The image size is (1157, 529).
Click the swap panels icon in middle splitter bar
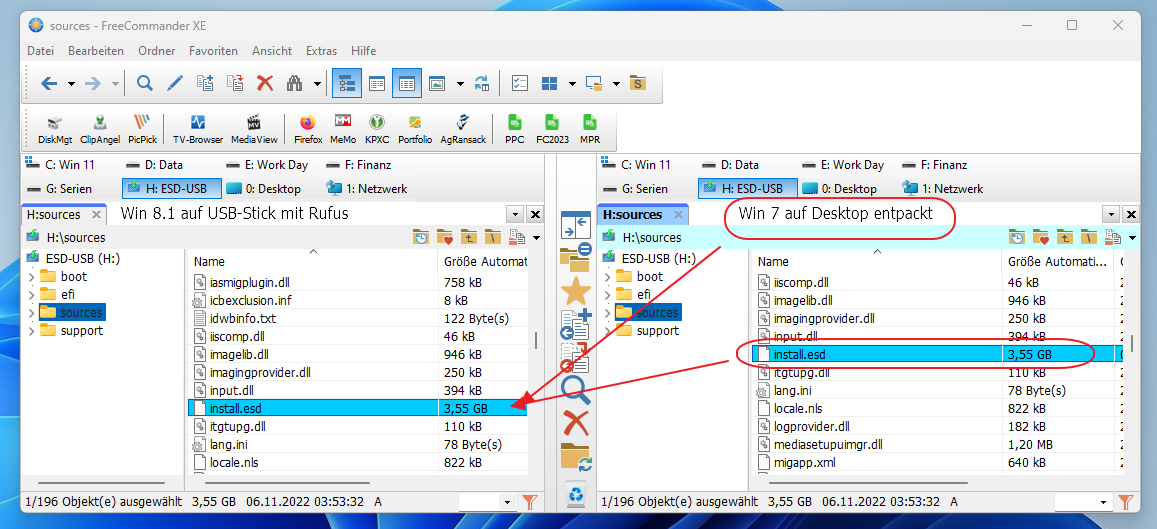tap(576, 225)
